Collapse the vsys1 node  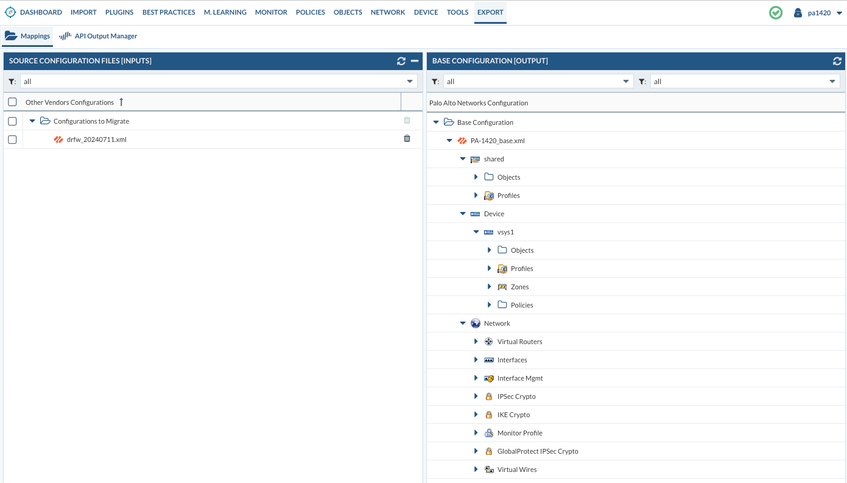(476, 232)
